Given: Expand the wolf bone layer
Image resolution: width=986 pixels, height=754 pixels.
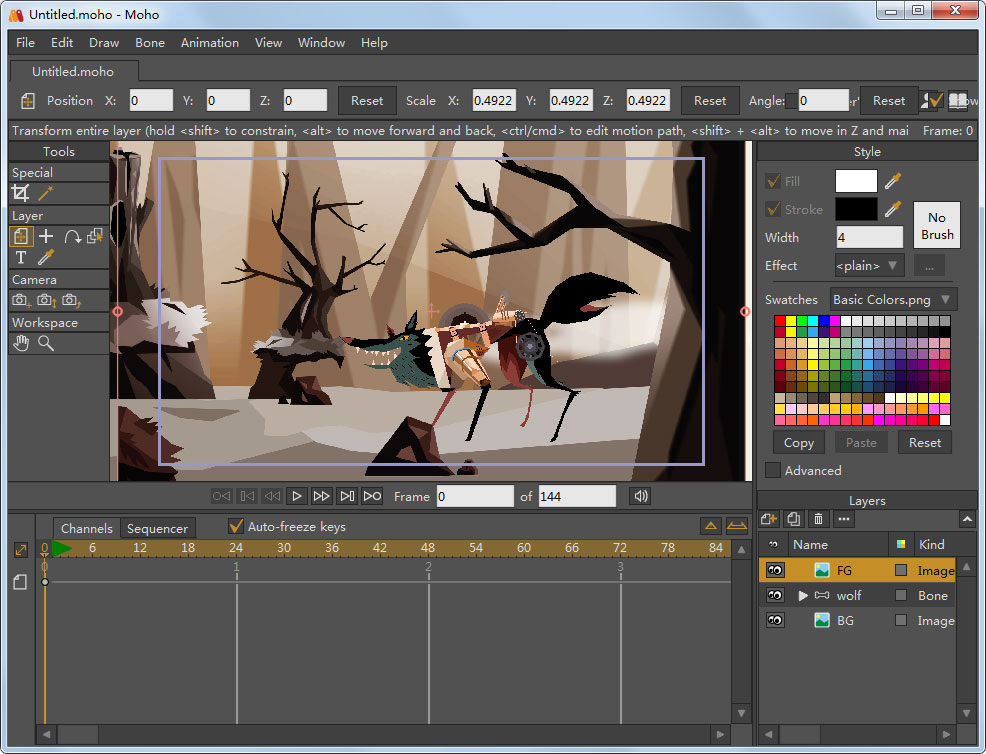Looking at the screenshot, I should click(803, 596).
